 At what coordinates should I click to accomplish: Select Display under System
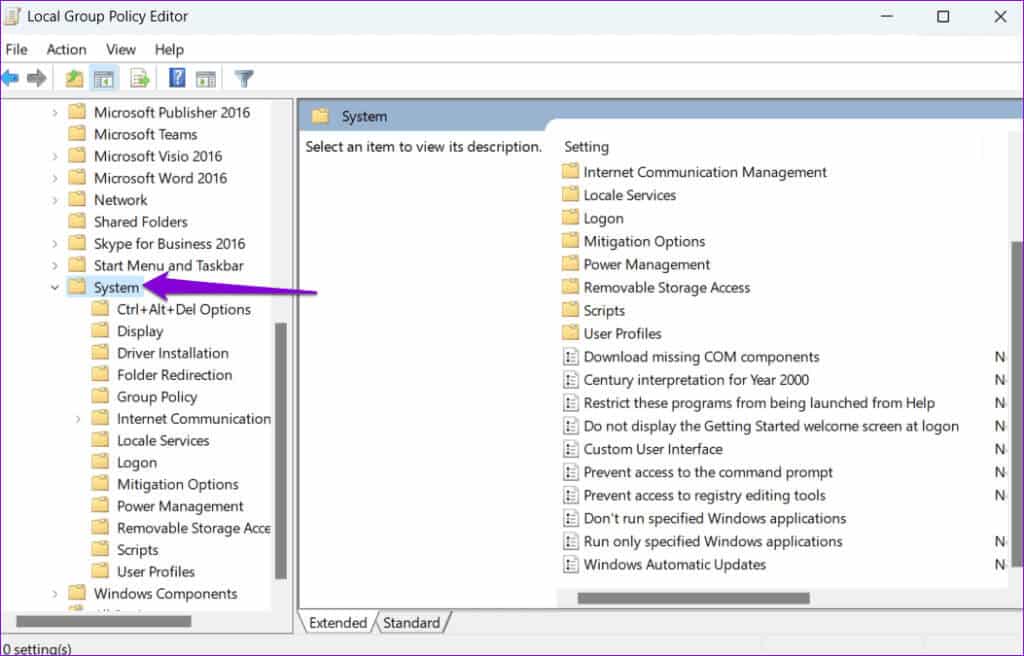tap(140, 331)
